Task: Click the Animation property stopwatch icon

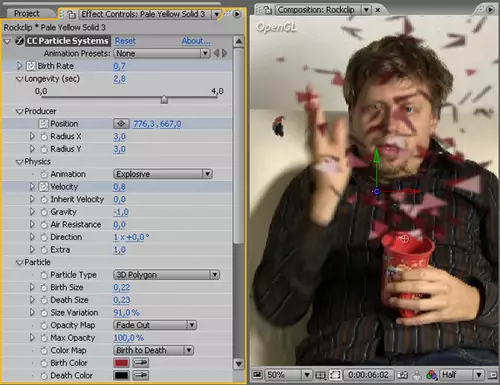Action: 44,174
